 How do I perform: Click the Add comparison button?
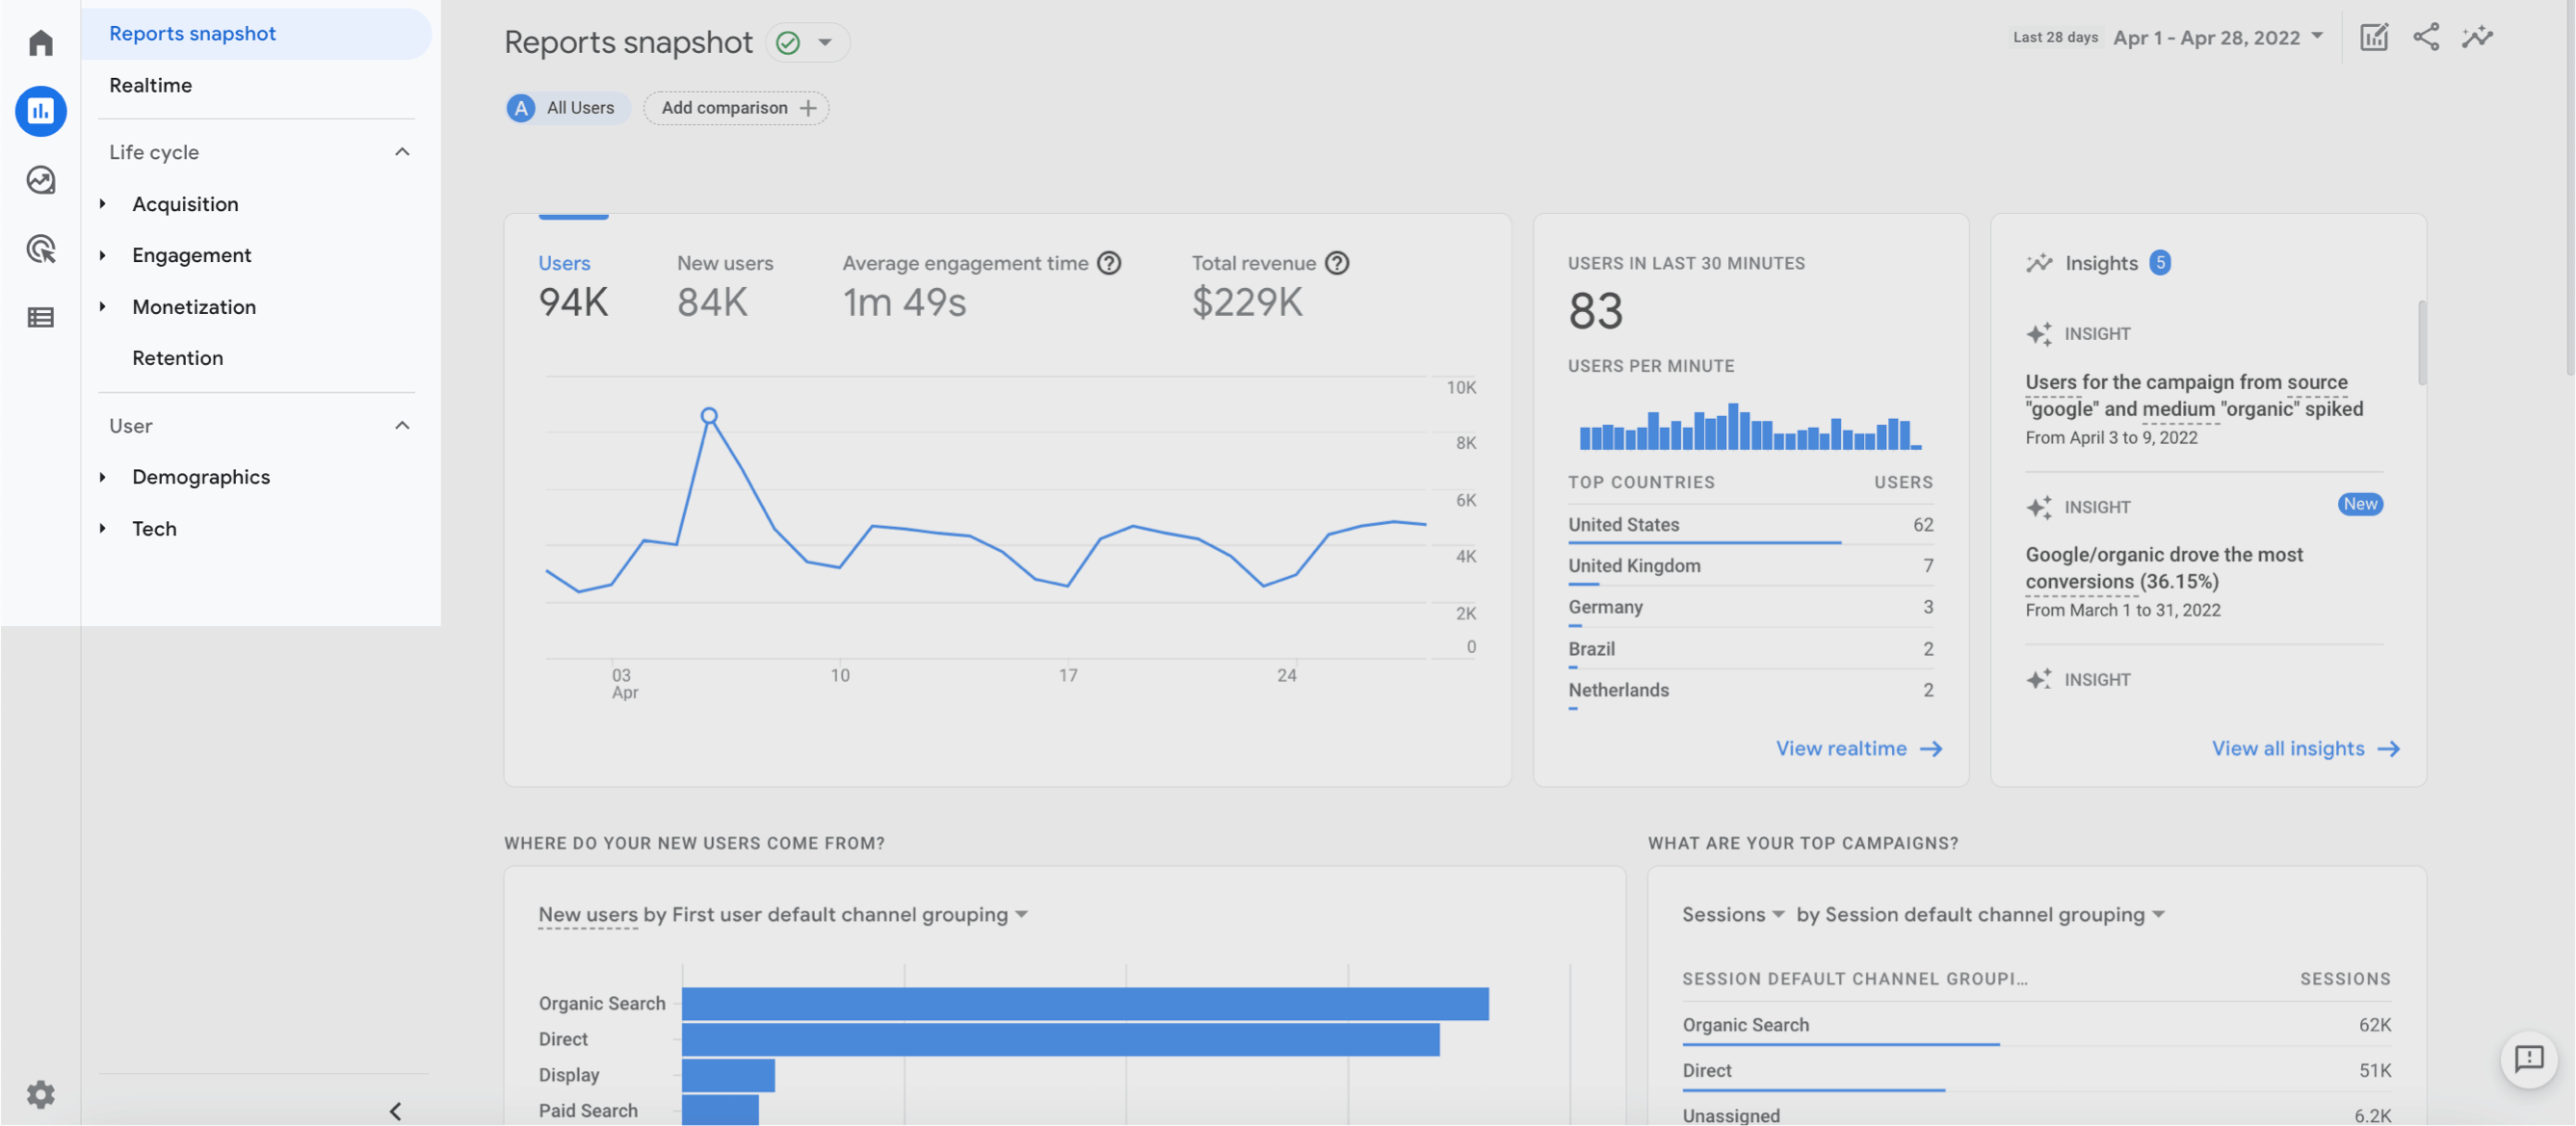736,107
